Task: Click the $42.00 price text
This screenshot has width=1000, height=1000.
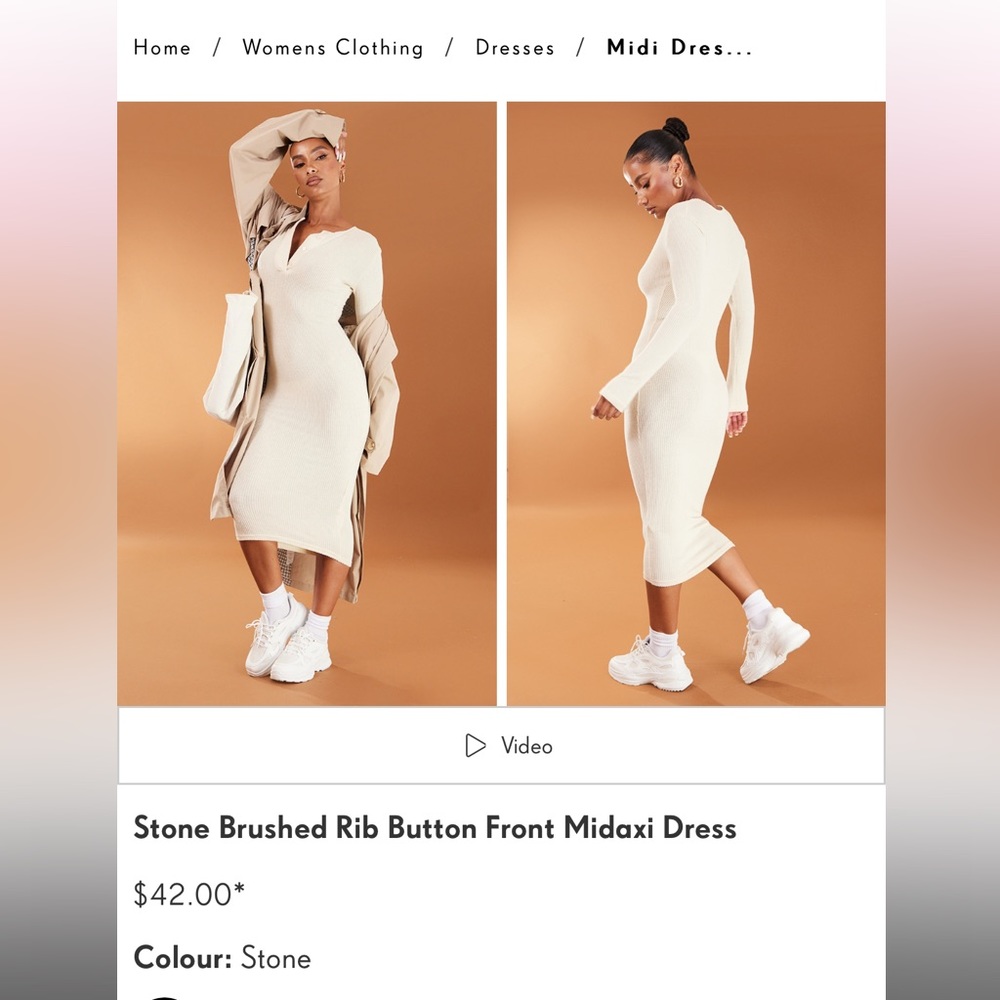Action: (182, 894)
